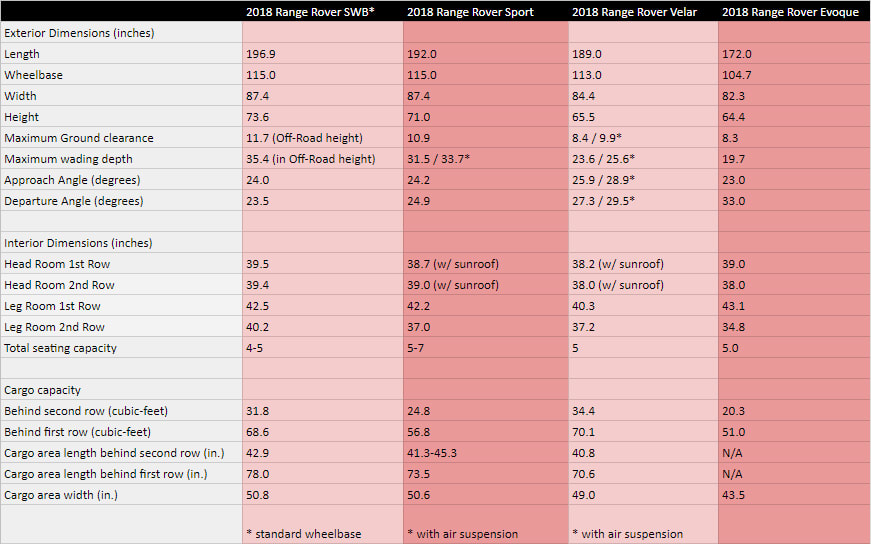The image size is (871, 544).
Task: Select the 2018 Range Rover Velar header
Action: (633, 12)
